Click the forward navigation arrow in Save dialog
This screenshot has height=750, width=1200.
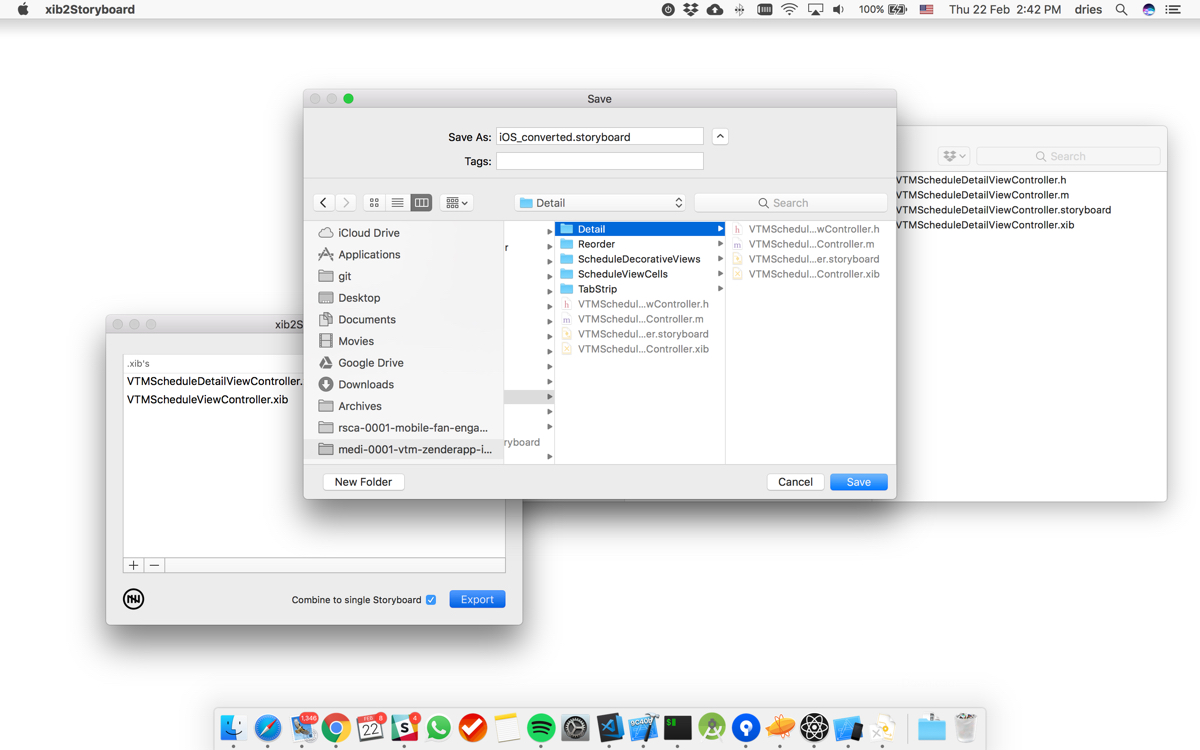click(346, 202)
